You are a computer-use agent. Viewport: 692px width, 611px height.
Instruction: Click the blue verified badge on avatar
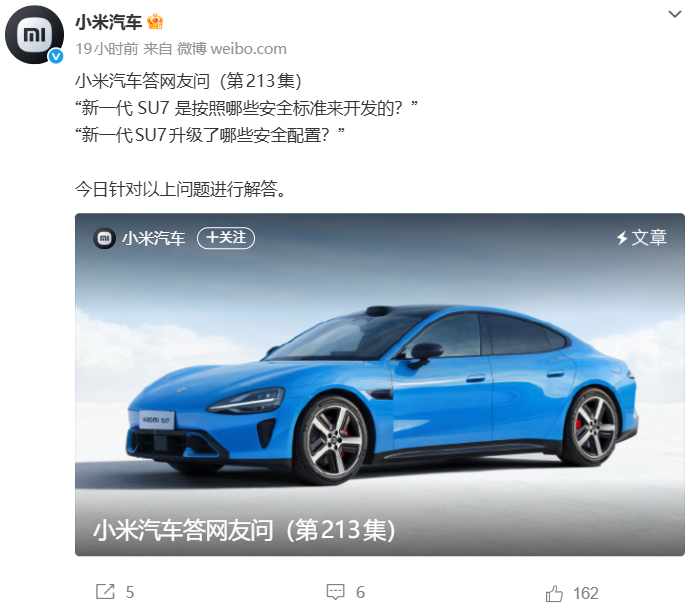coord(56,56)
